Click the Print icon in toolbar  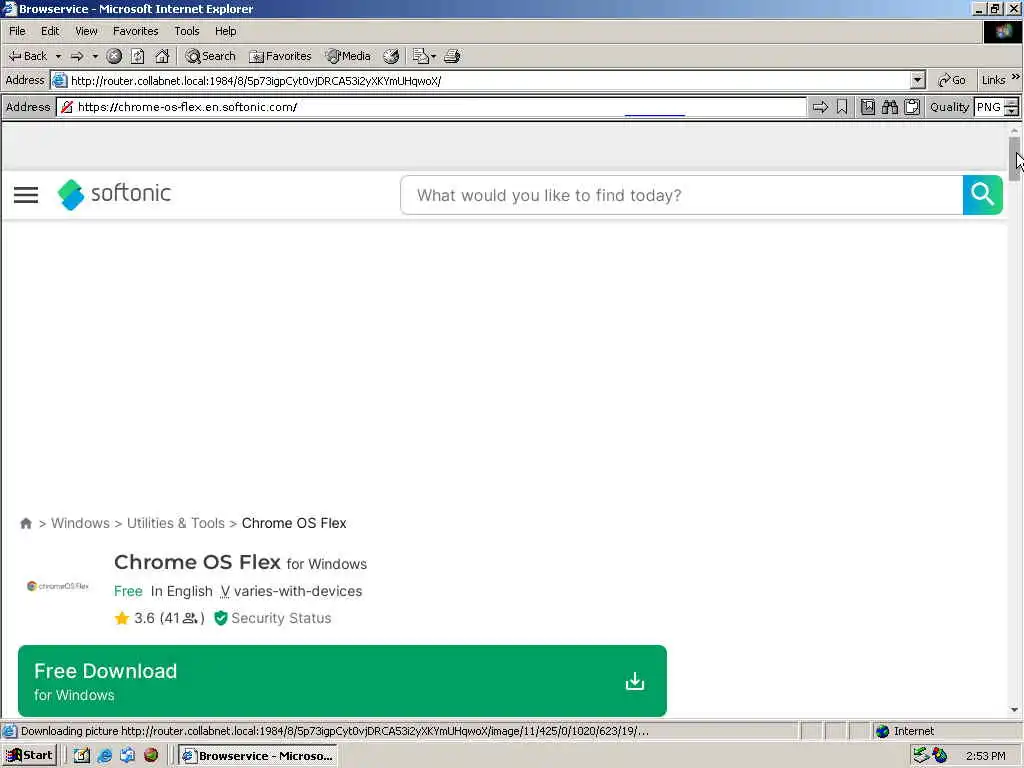pos(452,56)
